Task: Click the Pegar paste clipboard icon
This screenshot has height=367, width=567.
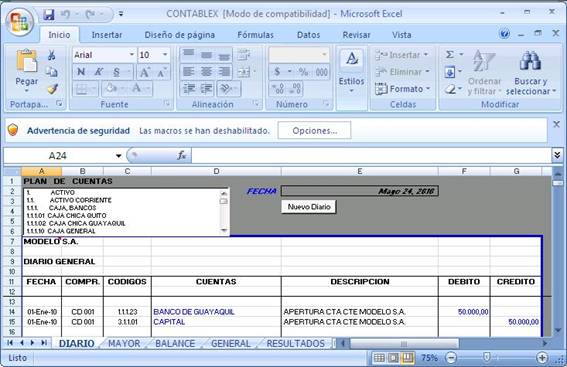Action: 27,60
